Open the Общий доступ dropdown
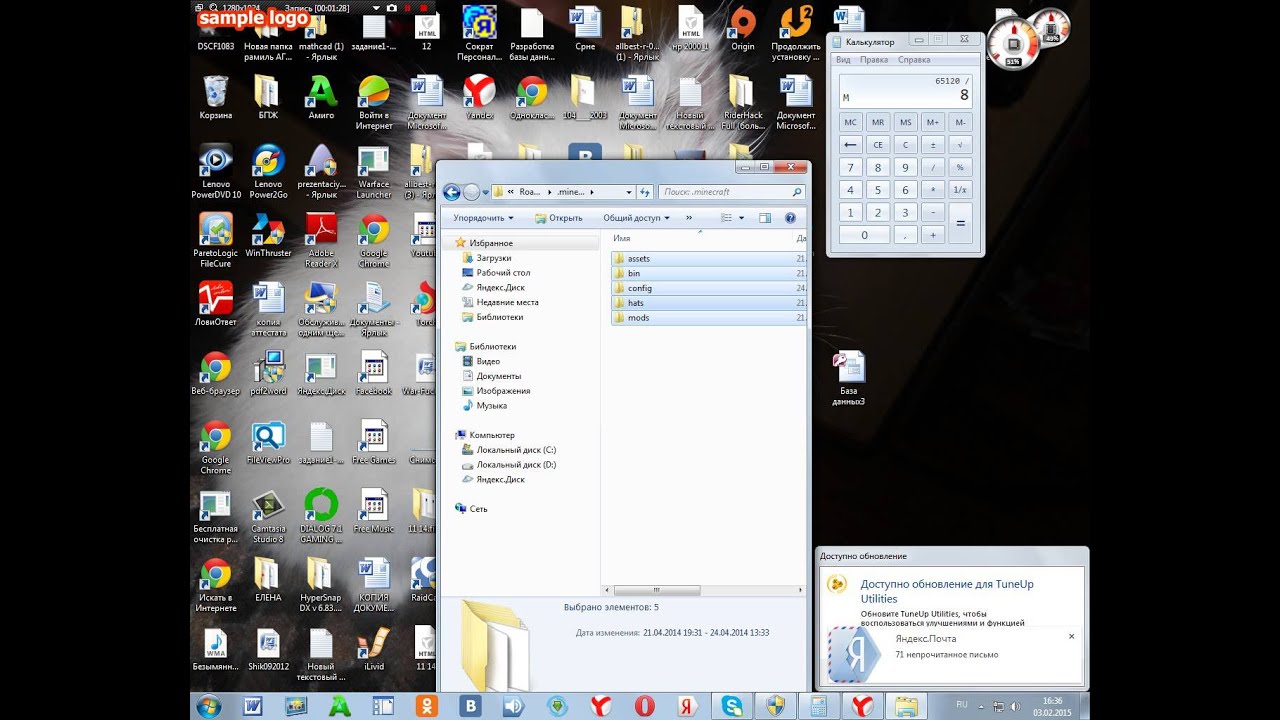Image resolution: width=1280 pixels, height=720 pixels. click(x=637, y=218)
